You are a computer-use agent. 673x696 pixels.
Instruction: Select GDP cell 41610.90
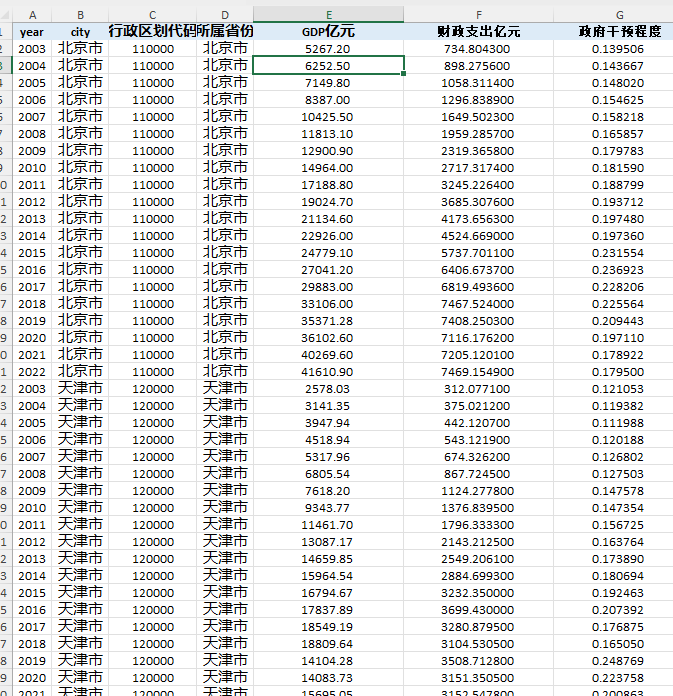click(329, 372)
